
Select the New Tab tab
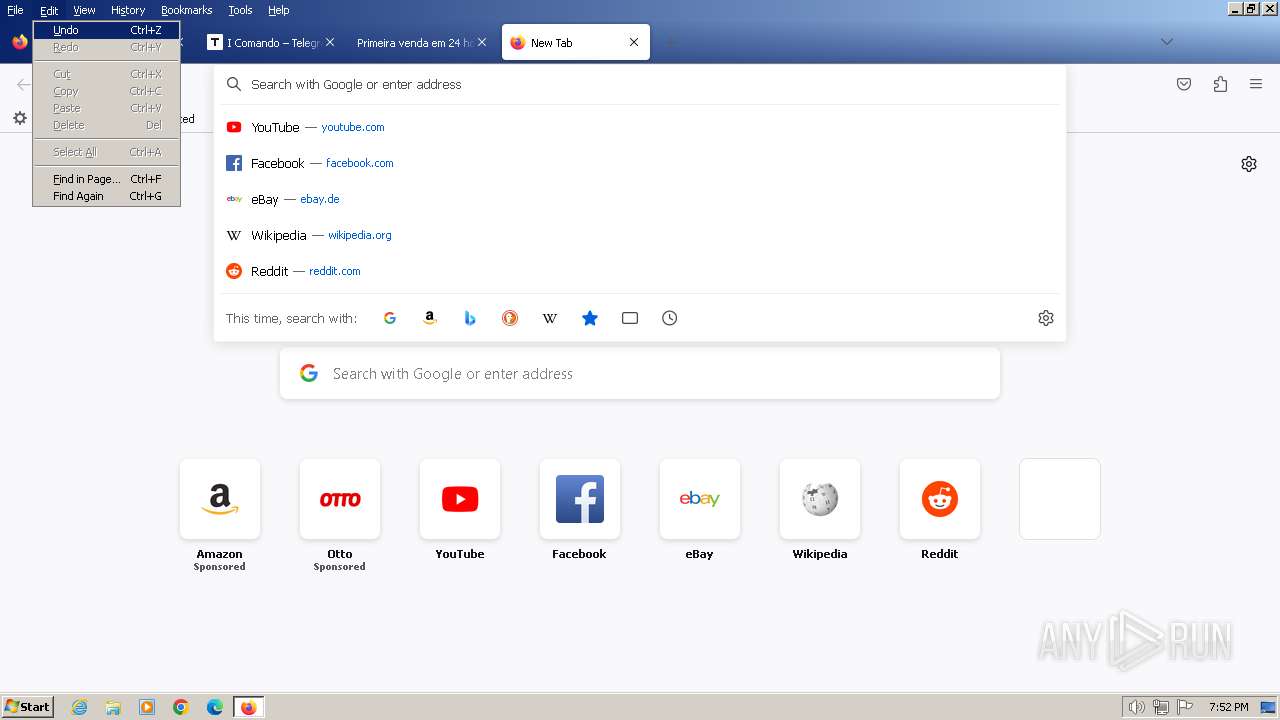(x=575, y=42)
